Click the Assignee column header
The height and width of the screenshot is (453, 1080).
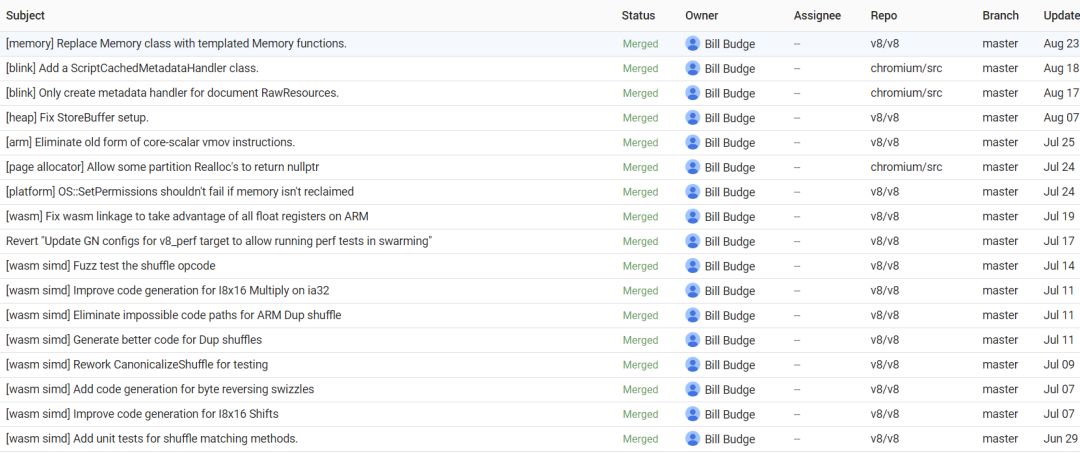pos(818,15)
